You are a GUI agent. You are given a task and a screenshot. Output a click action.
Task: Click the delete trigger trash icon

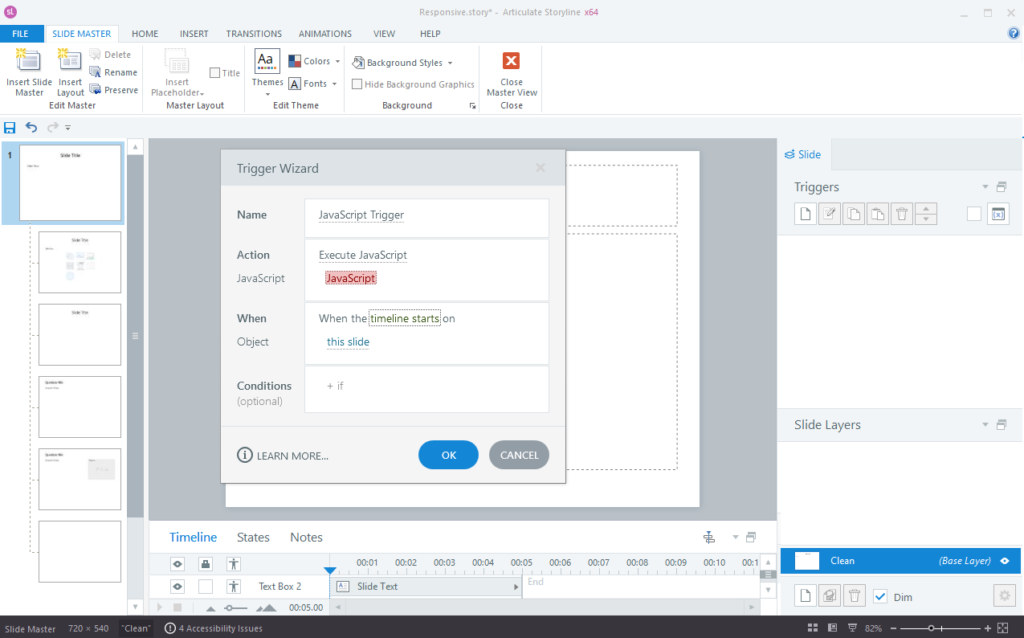[902, 214]
